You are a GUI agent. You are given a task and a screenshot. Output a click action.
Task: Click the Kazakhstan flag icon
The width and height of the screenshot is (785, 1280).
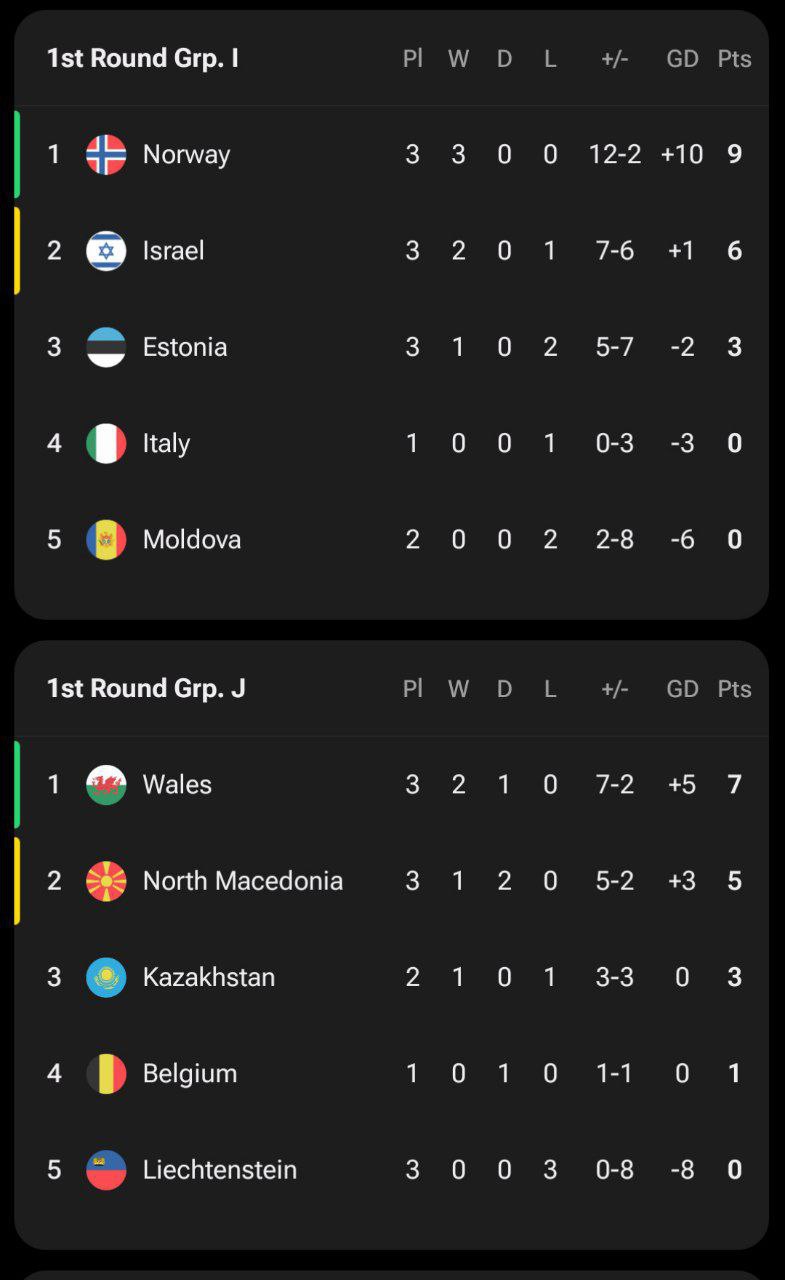pos(106,977)
